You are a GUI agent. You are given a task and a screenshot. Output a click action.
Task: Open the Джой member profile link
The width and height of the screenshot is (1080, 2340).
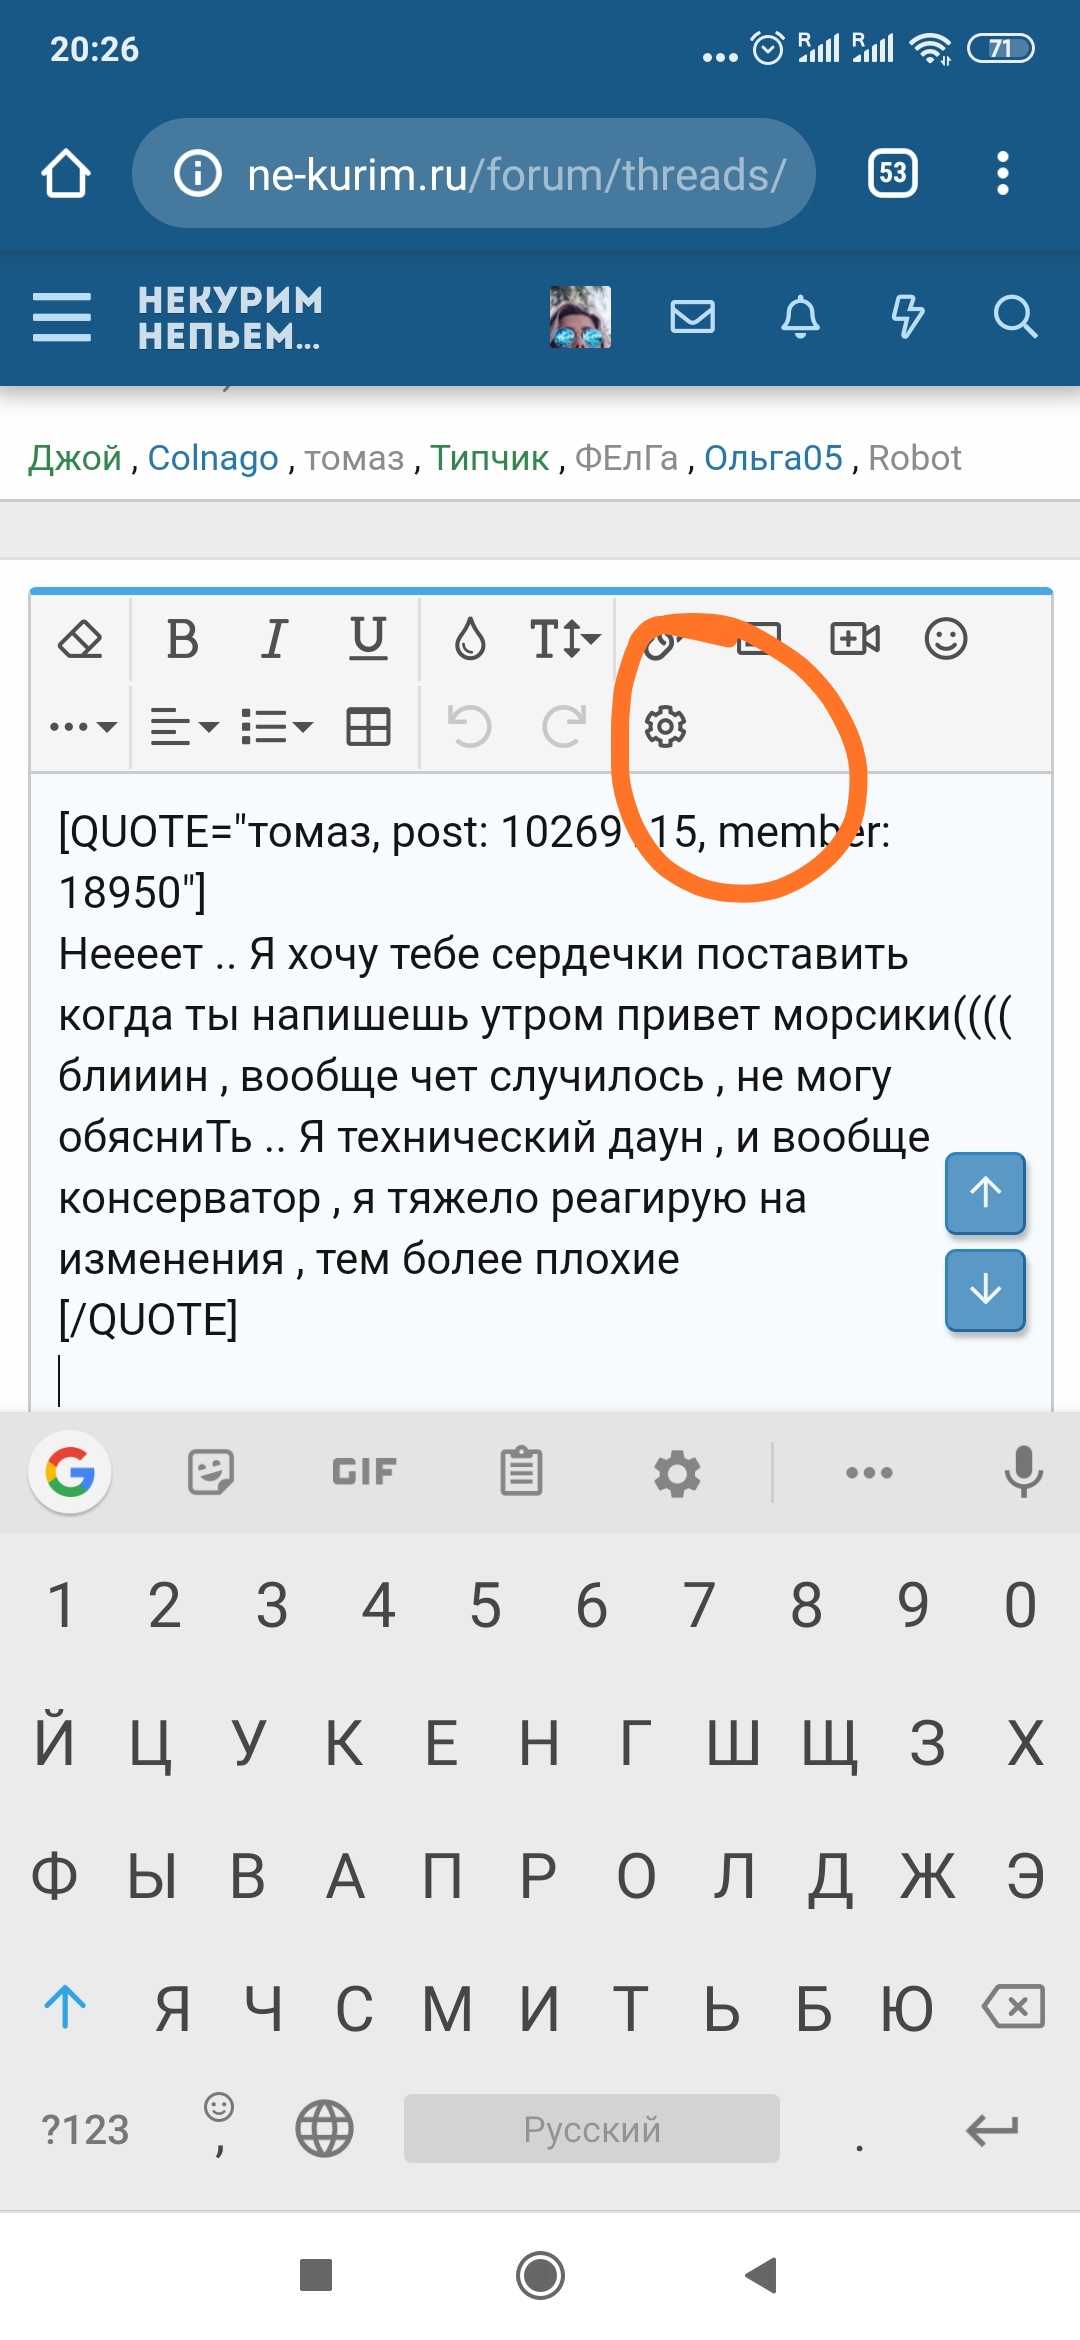75,458
